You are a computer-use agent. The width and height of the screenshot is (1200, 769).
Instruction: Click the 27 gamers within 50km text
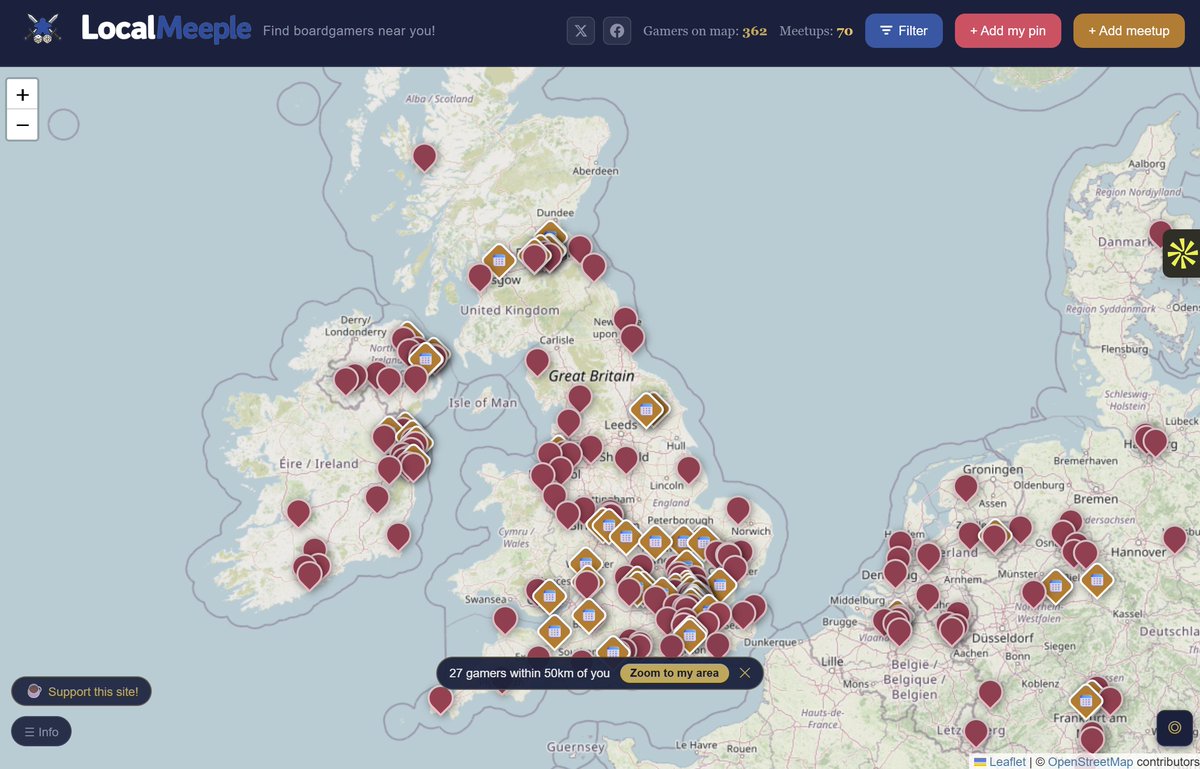529,673
